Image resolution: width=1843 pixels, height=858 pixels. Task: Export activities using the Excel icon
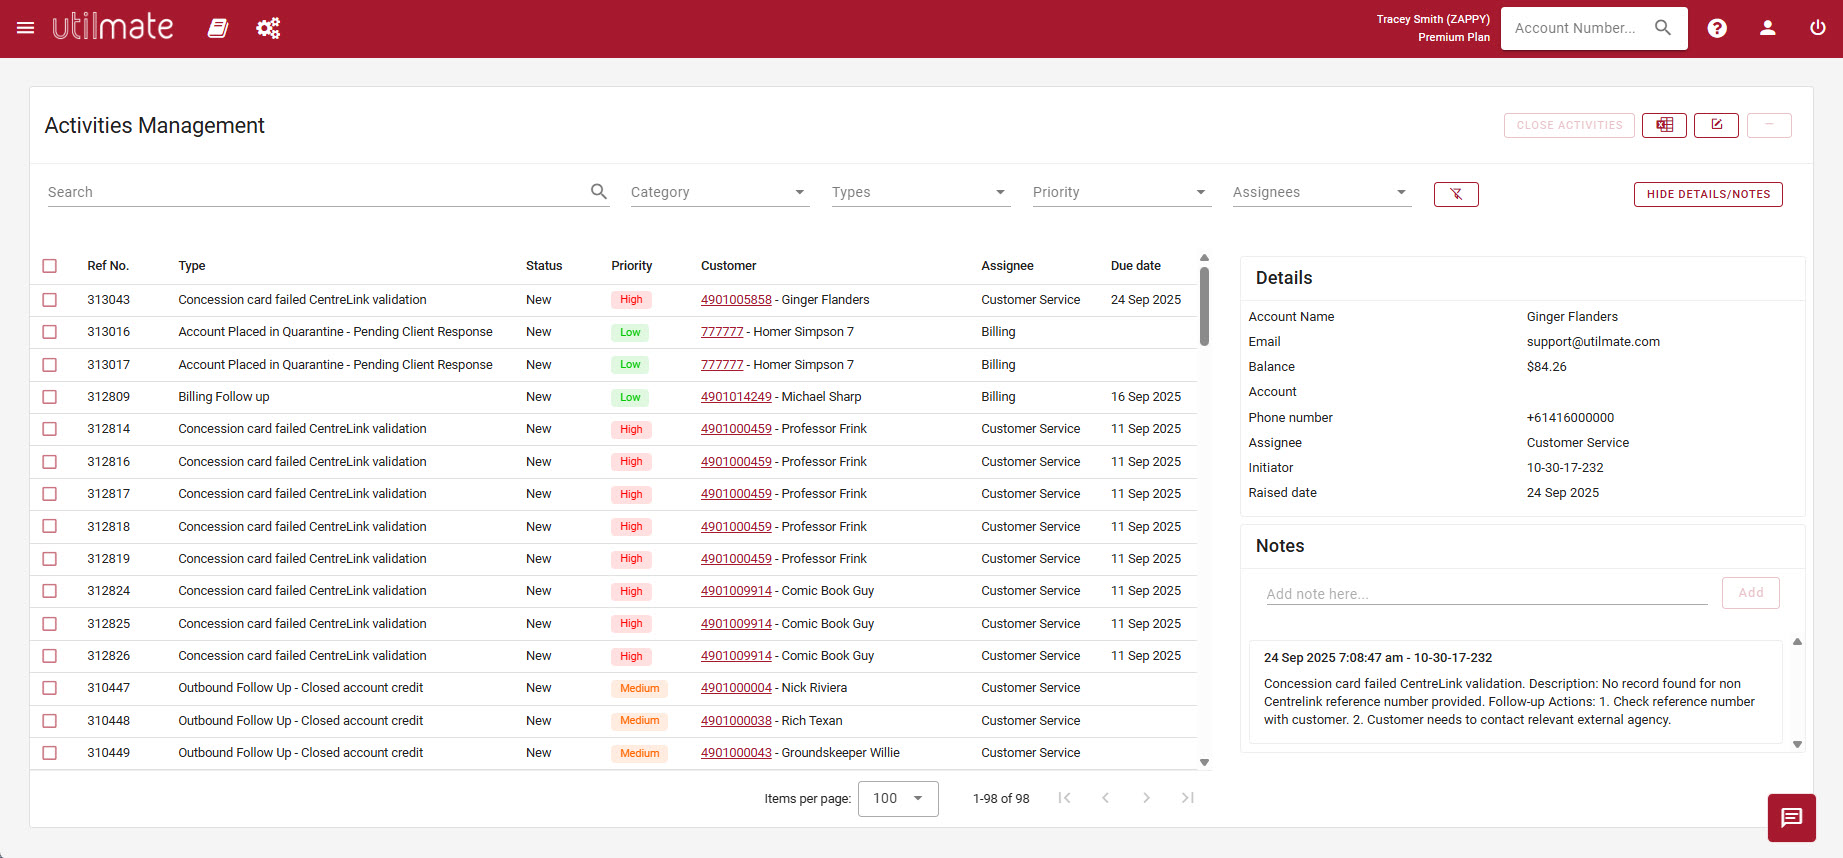(1664, 125)
